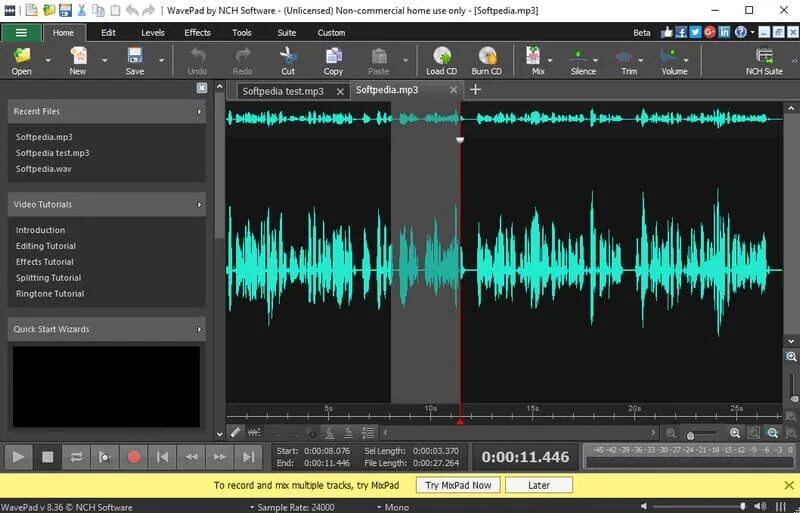Click the thumbs-up like icon
800x513 pixels.
tap(666, 32)
